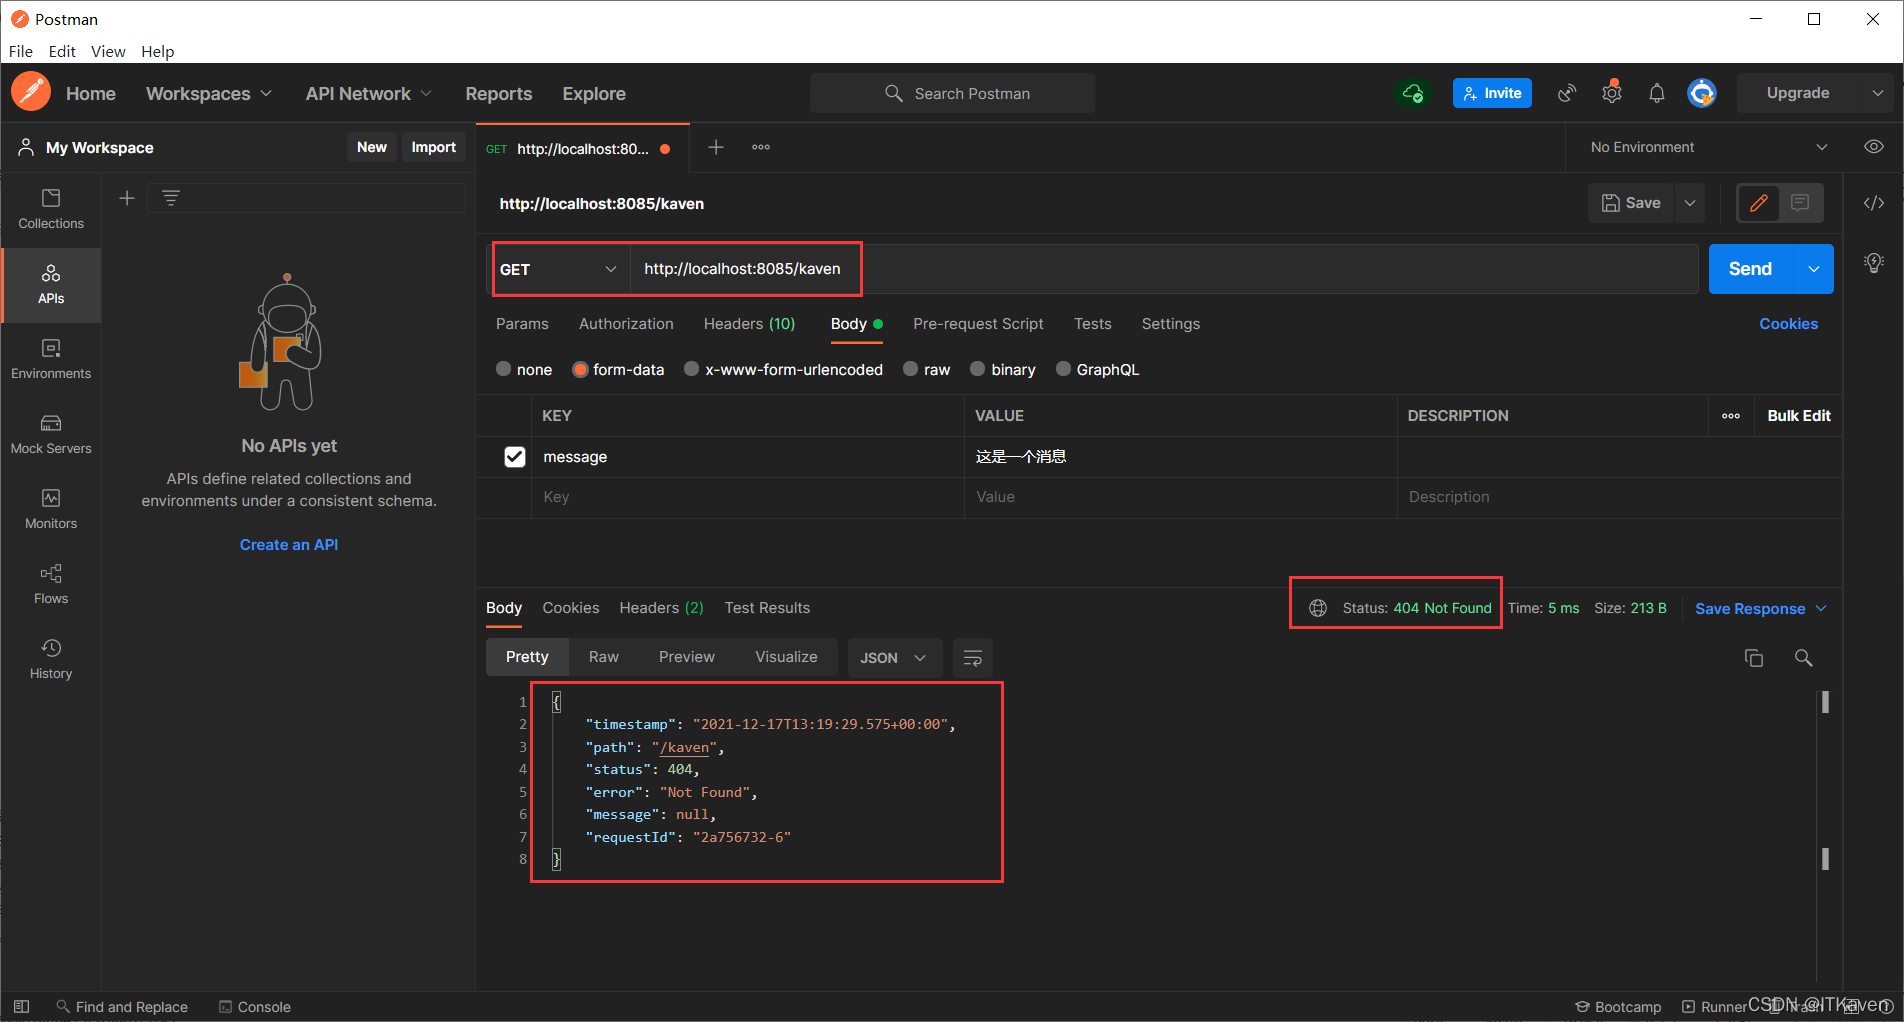The width and height of the screenshot is (1904, 1022).
Task: Toggle the sidebar panel icon in status bar
Action: (x=21, y=1006)
